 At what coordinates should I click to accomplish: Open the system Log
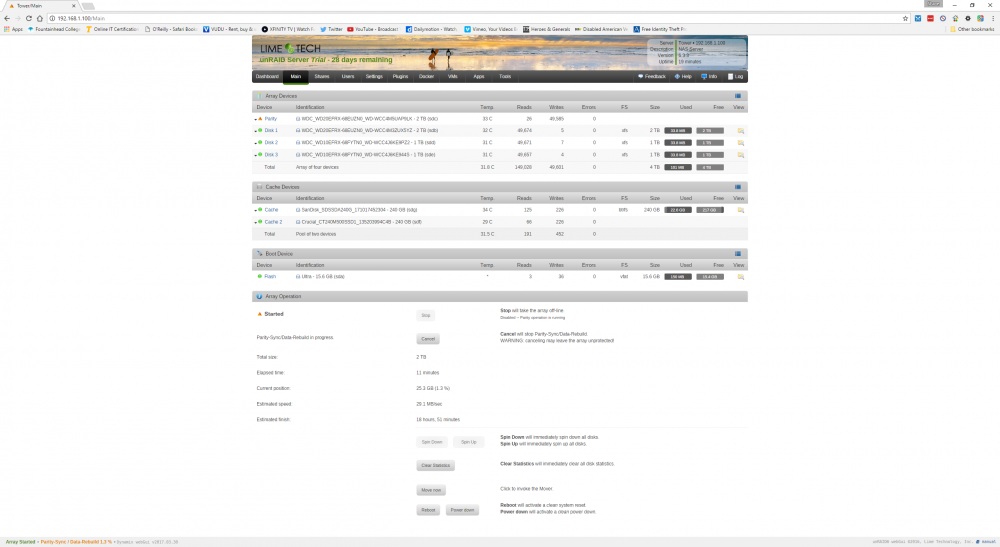click(735, 77)
